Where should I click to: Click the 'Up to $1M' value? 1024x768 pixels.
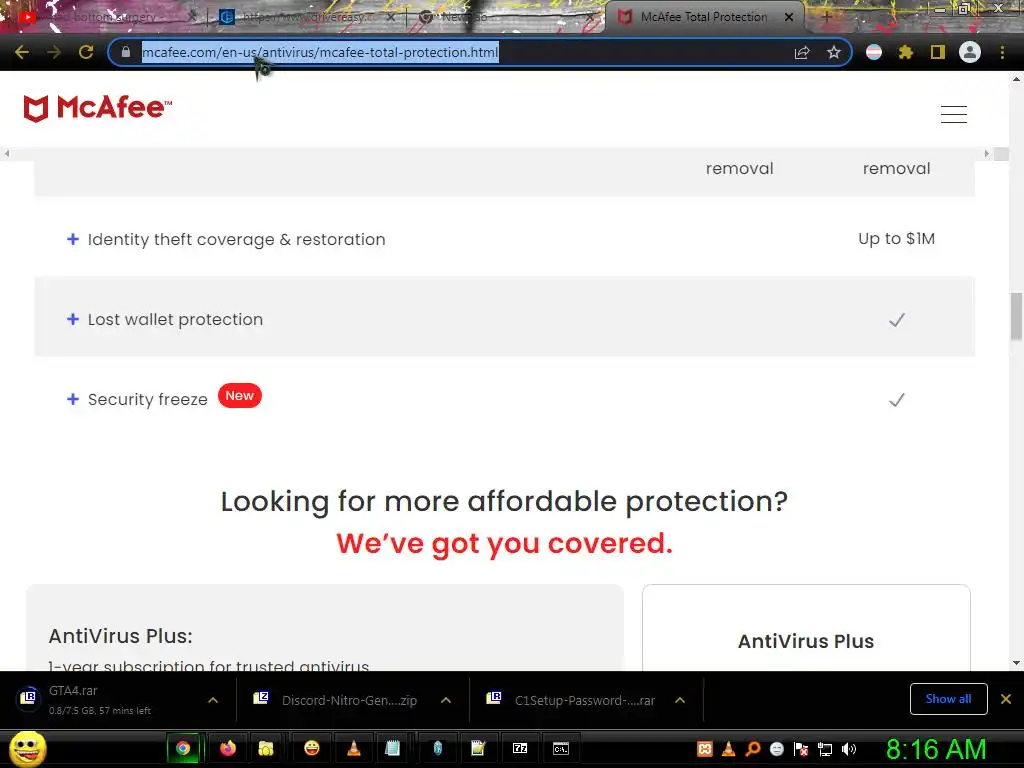click(x=897, y=239)
